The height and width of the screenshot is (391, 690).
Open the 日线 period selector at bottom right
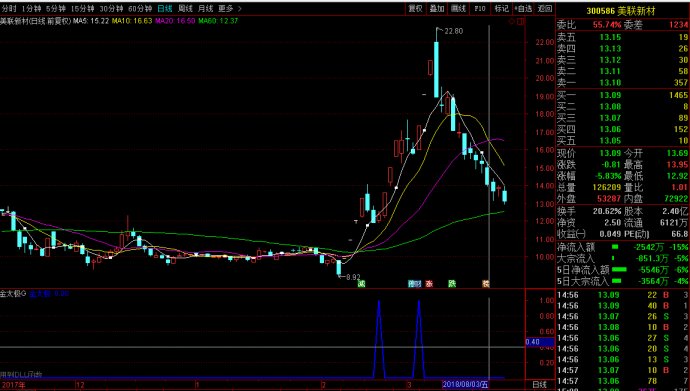pos(540,385)
